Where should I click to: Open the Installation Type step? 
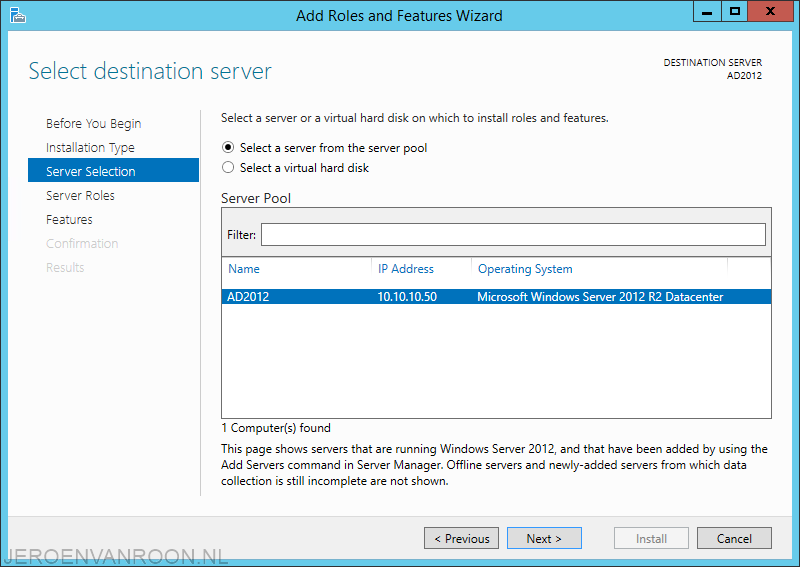[90, 147]
